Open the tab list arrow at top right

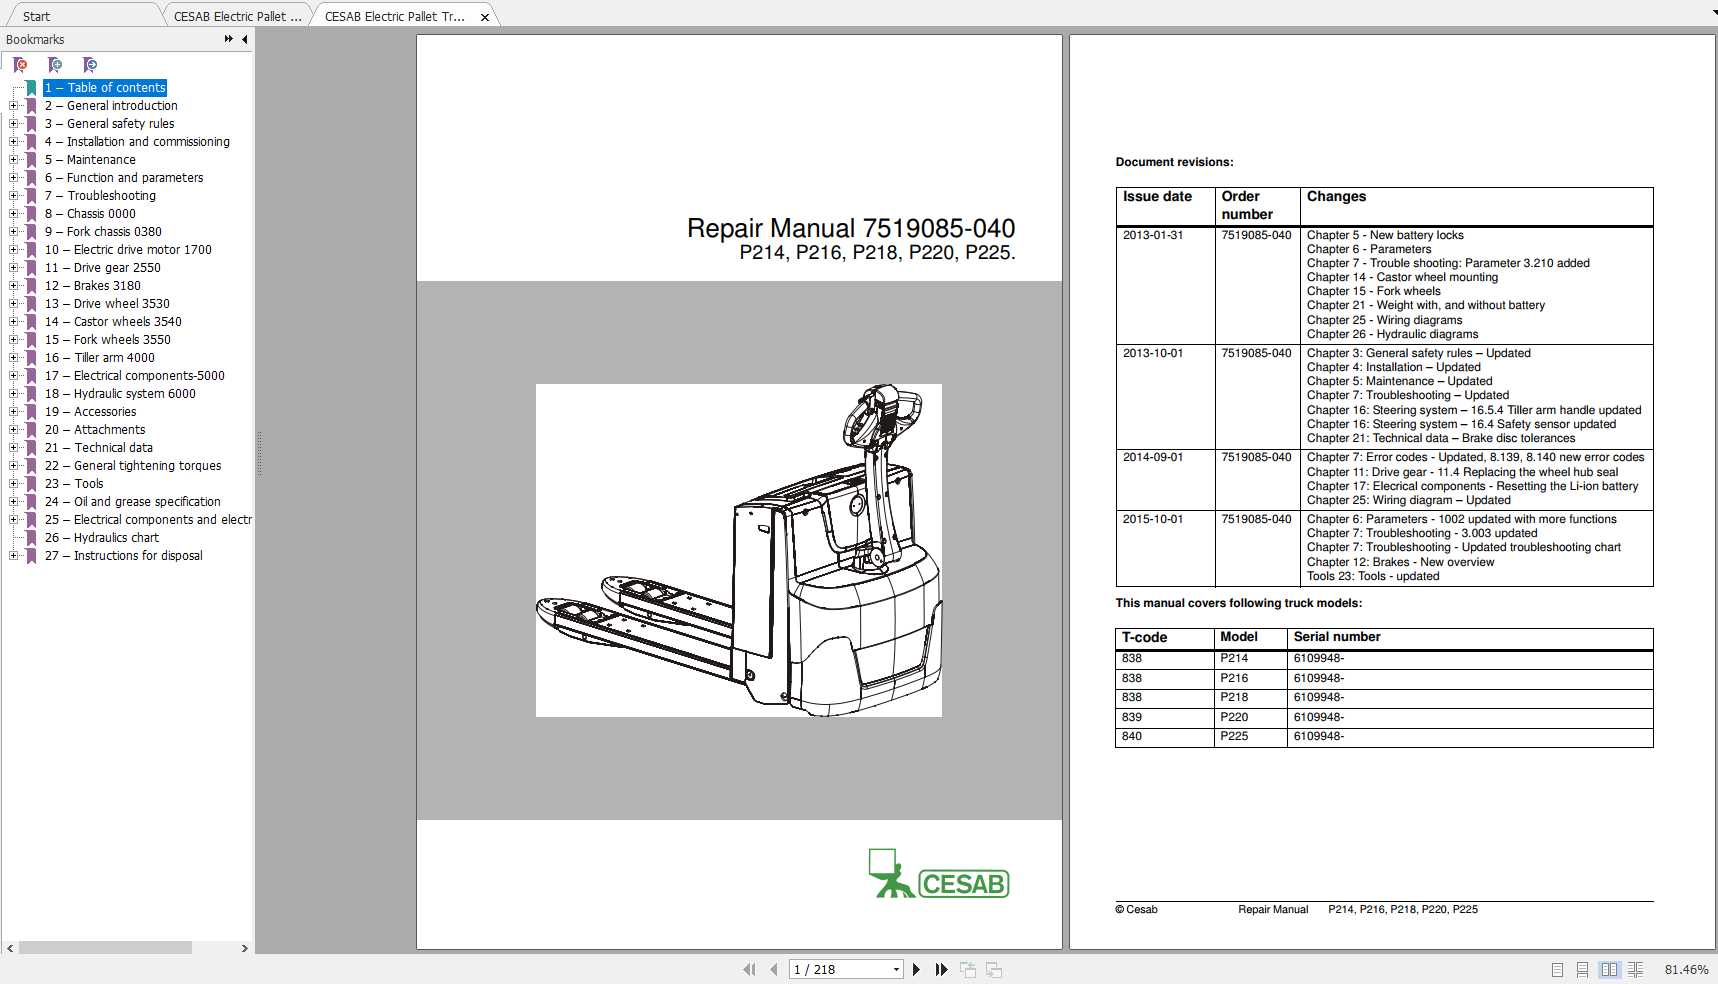[x=1713, y=14]
